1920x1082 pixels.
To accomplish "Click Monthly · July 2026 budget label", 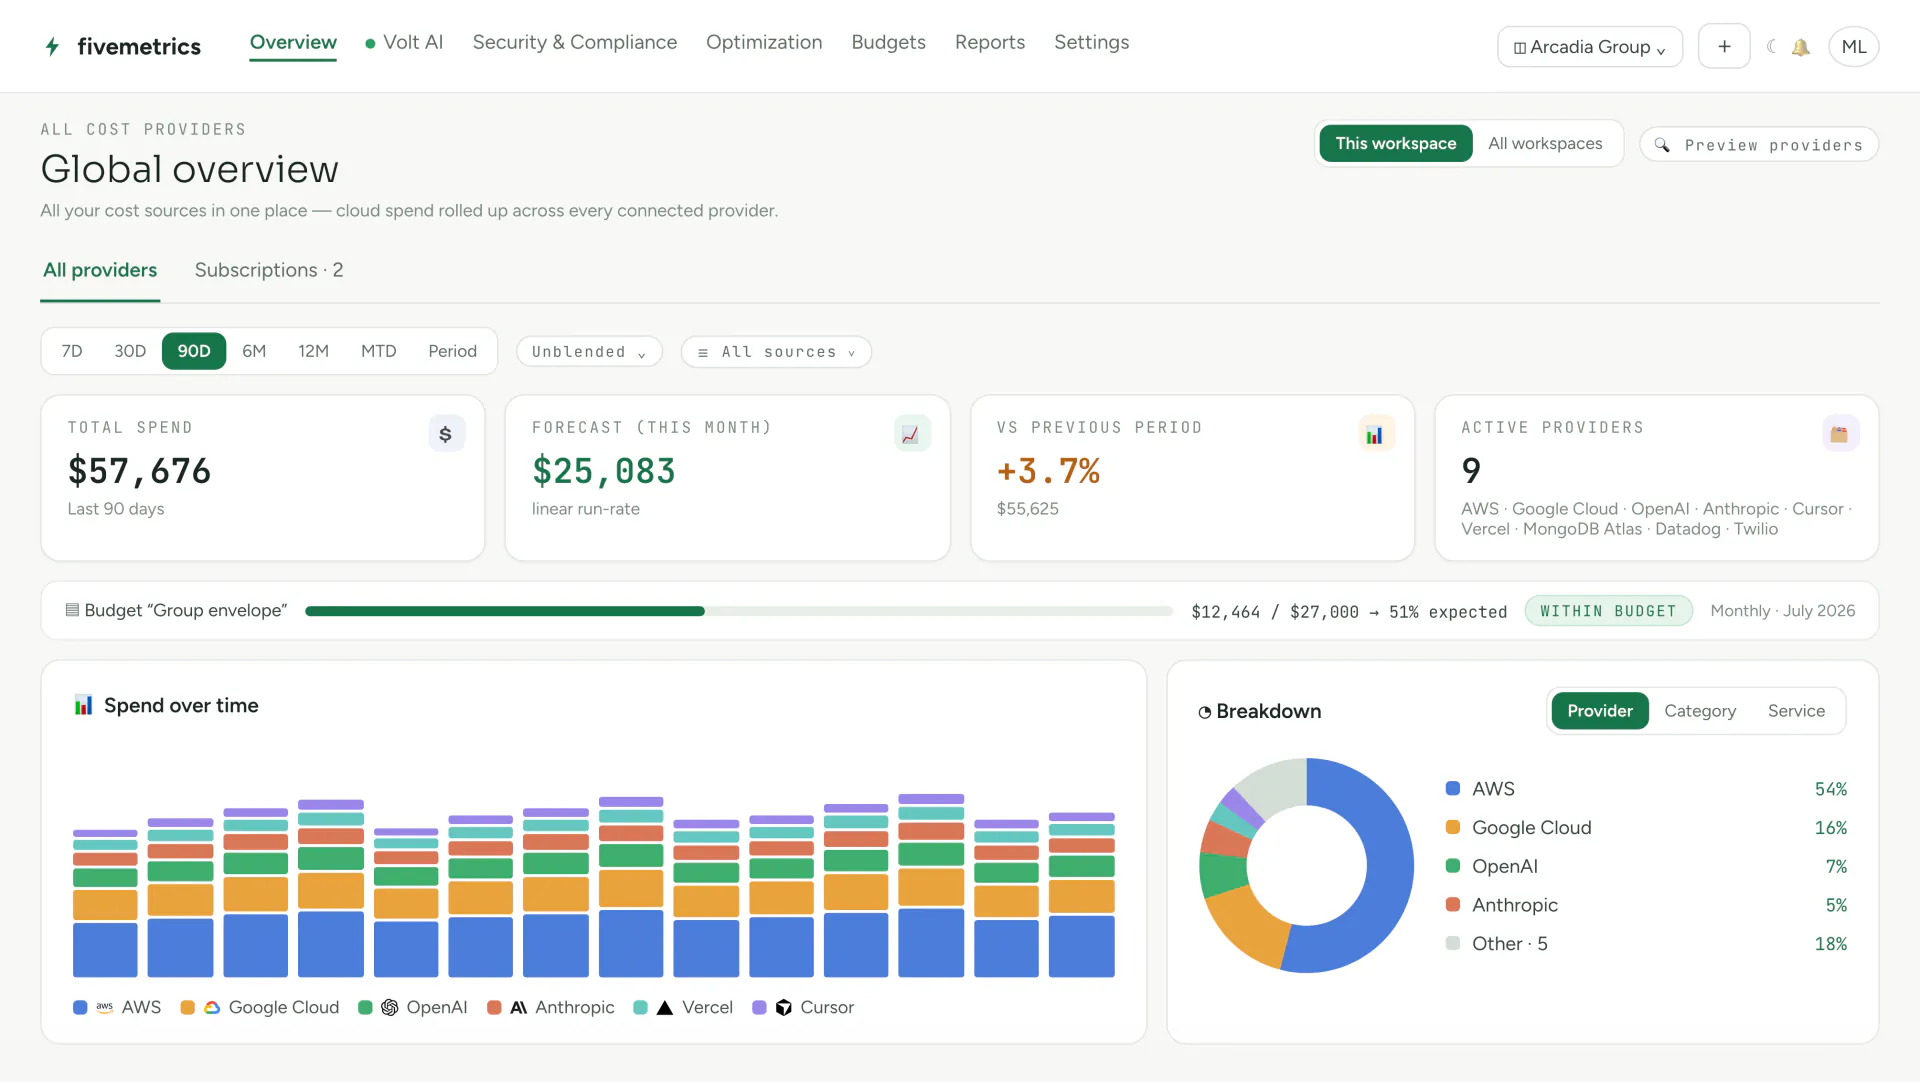I will pyautogui.click(x=1782, y=611).
